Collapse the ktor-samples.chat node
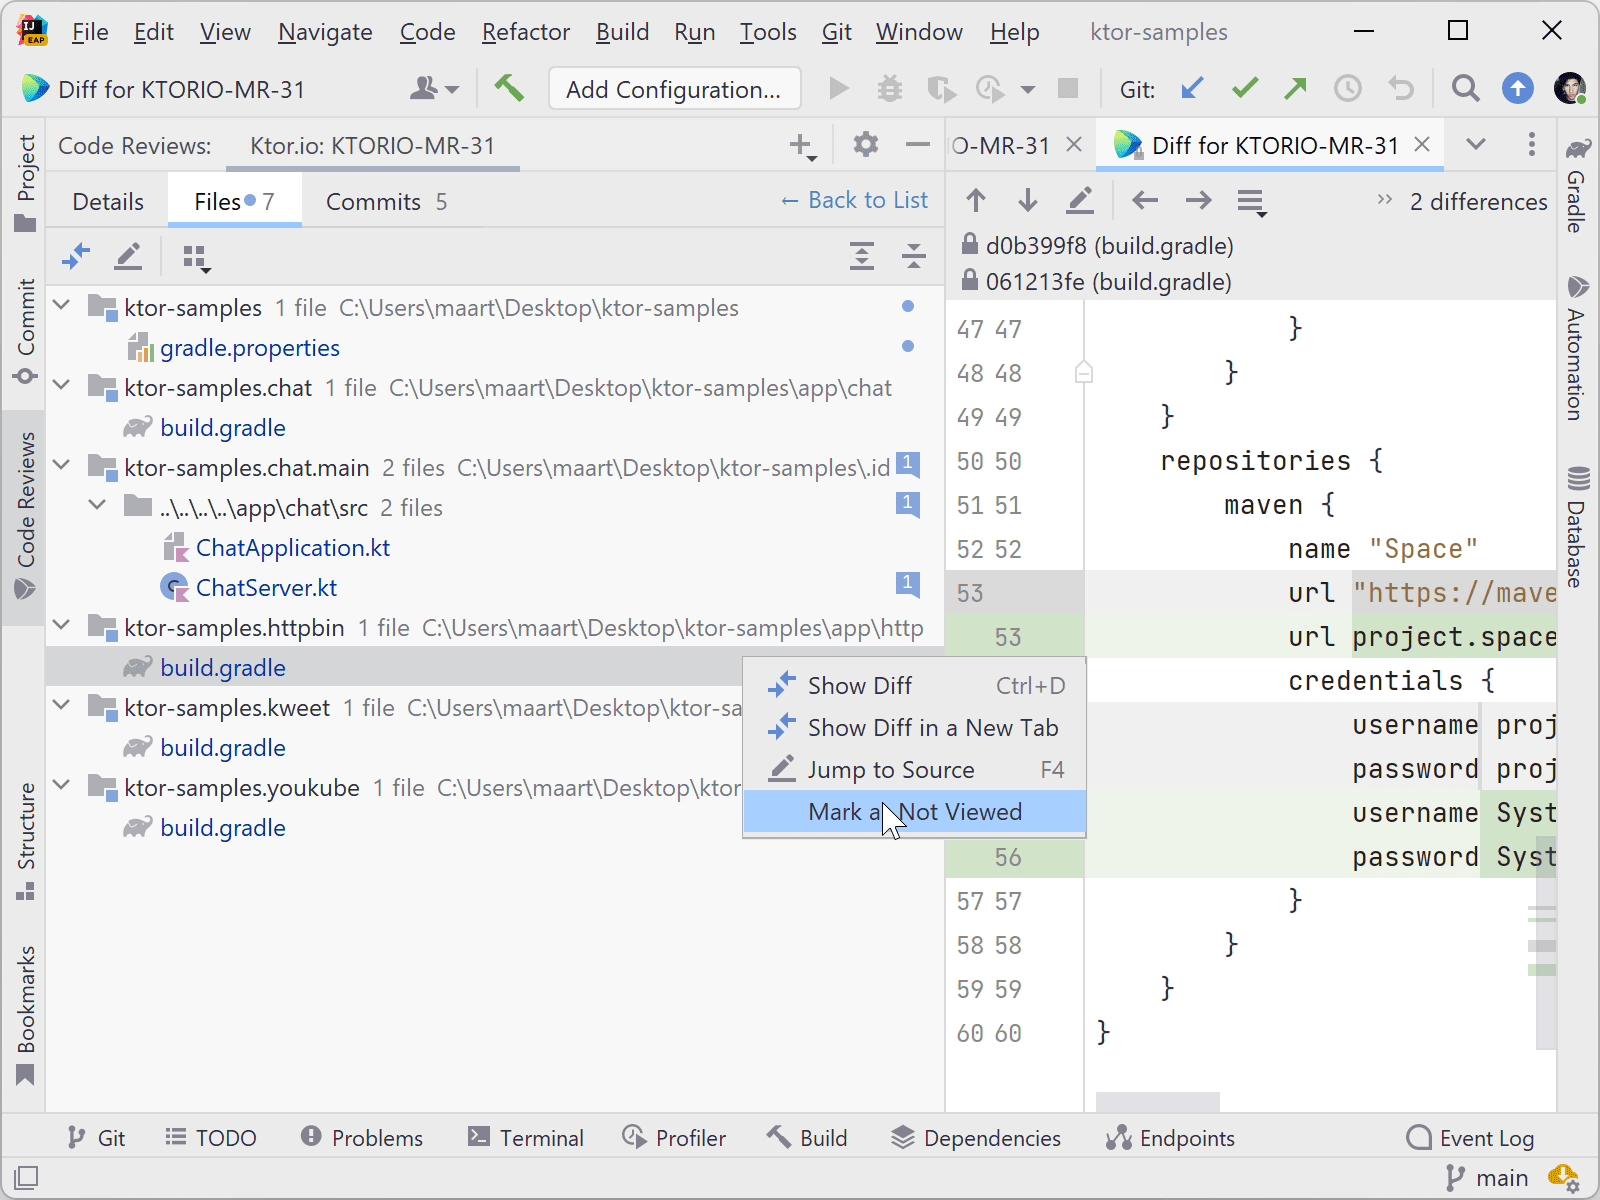This screenshot has width=1600, height=1200. pos(62,385)
